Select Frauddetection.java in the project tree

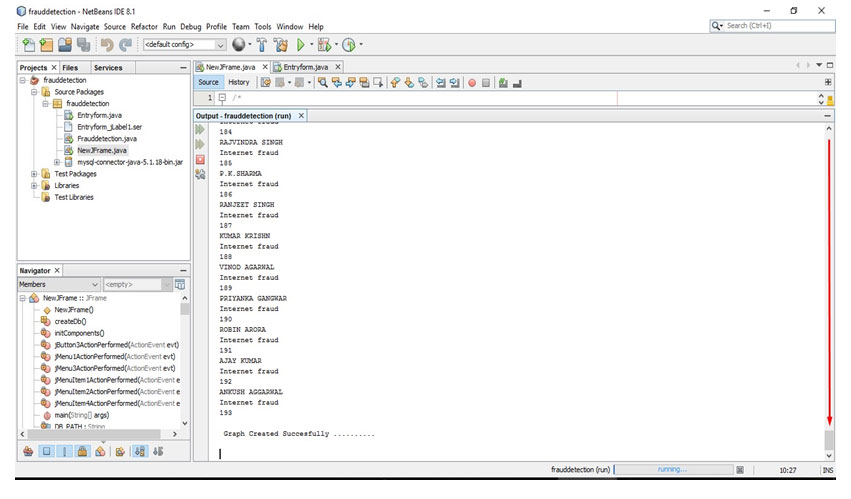point(106,139)
